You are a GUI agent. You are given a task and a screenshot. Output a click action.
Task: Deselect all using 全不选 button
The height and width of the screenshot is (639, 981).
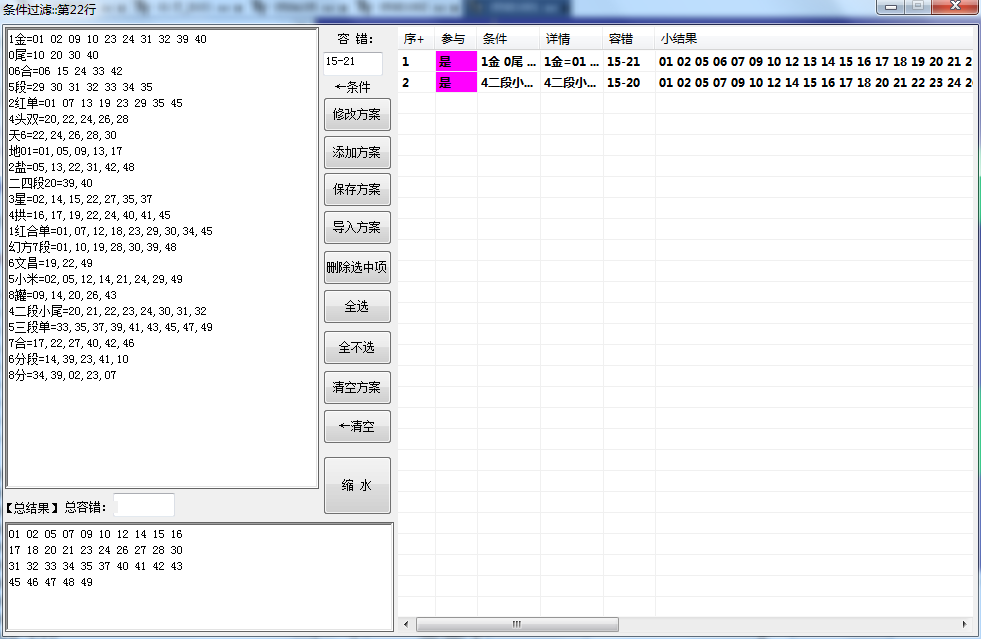pyautogui.click(x=357, y=347)
